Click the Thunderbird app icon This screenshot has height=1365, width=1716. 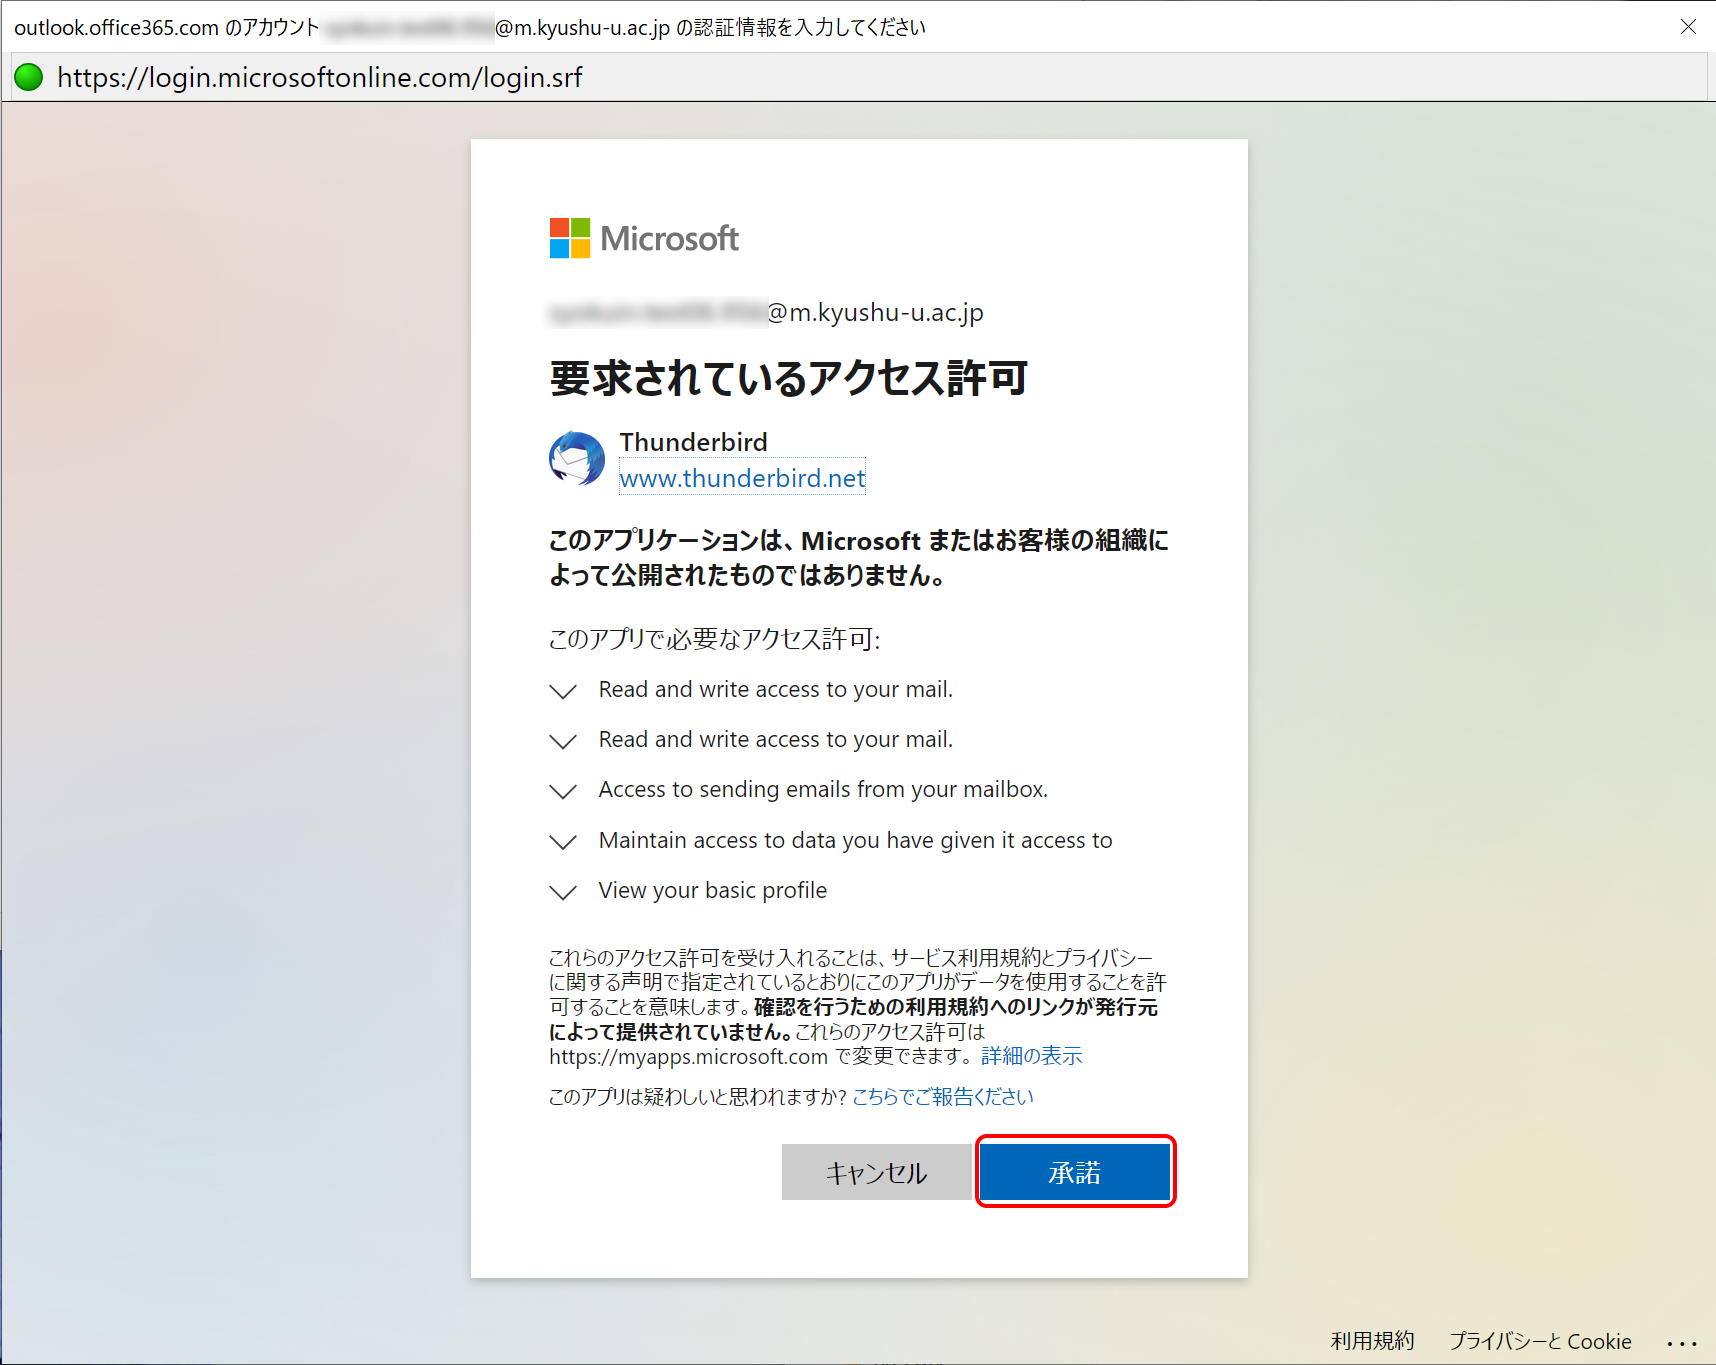click(x=577, y=459)
